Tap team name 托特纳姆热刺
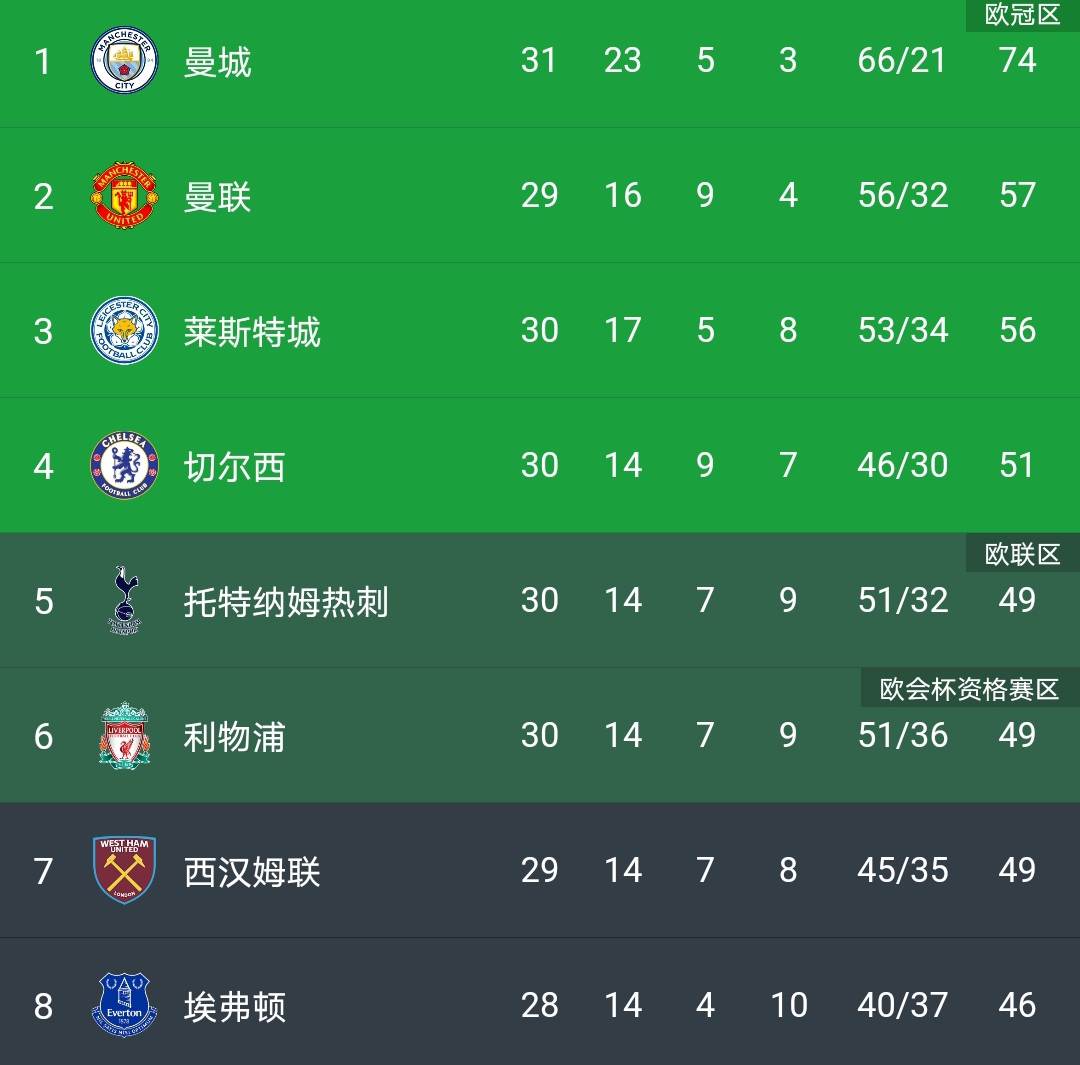 pos(286,602)
